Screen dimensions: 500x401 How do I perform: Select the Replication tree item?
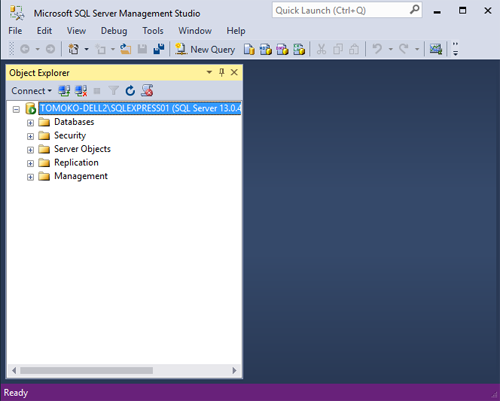tap(76, 163)
